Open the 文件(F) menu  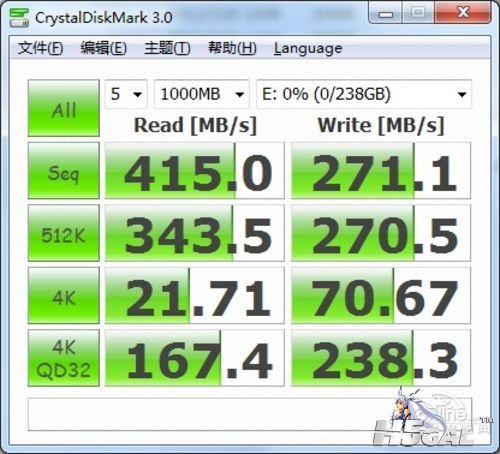pyautogui.click(x=40, y=48)
